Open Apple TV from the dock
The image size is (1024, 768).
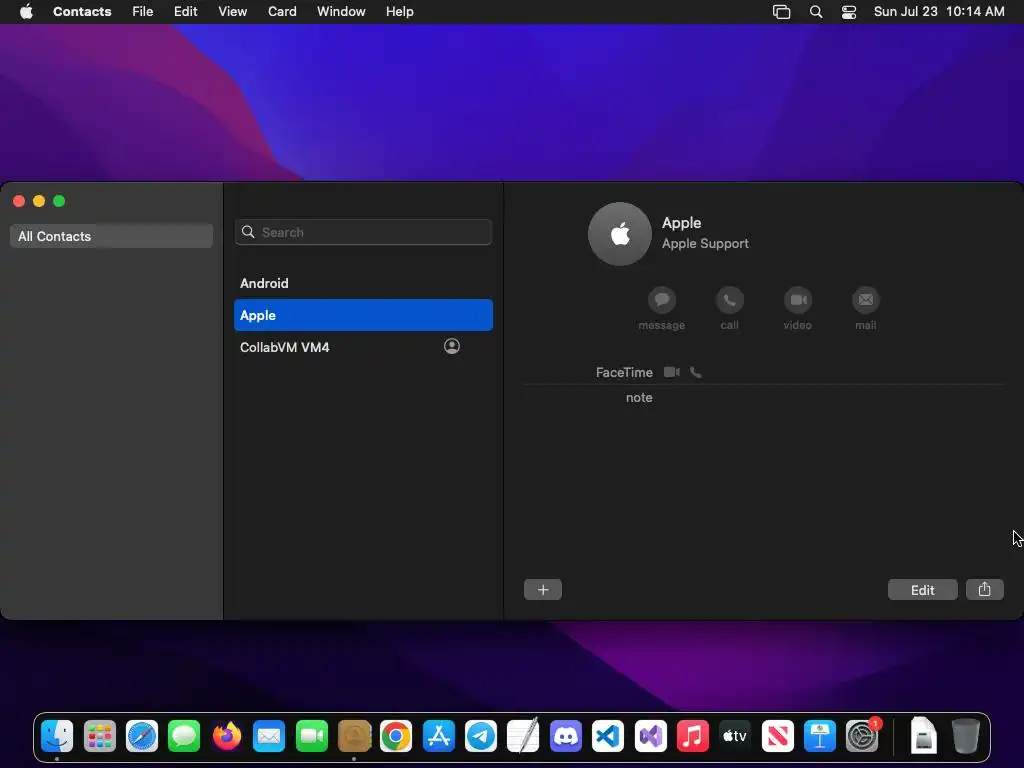click(x=735, y=736)
